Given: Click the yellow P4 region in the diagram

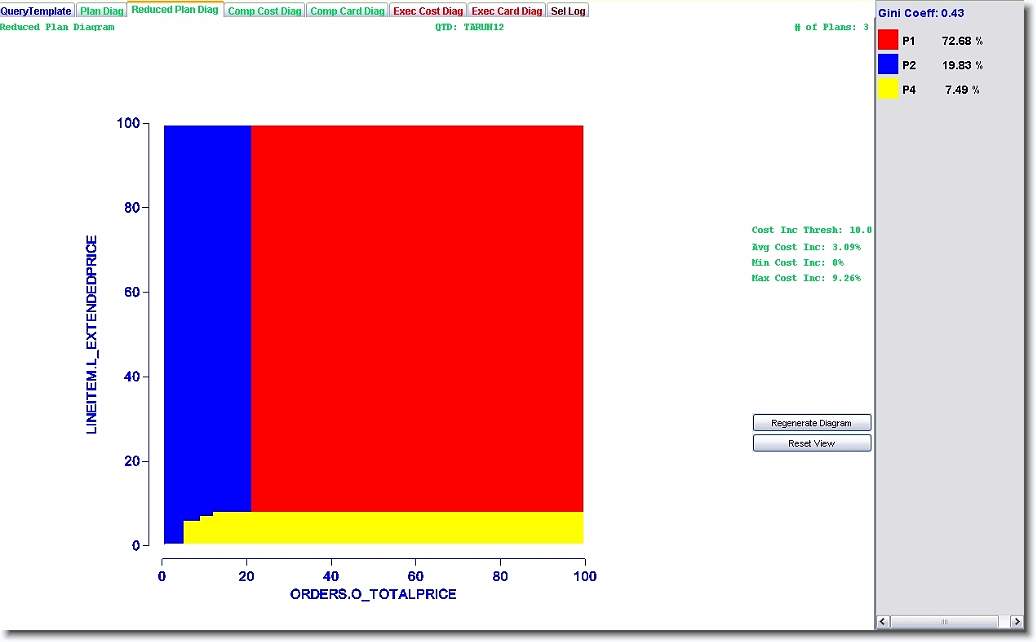Looking at the screenshot, I should pos(400,527).
